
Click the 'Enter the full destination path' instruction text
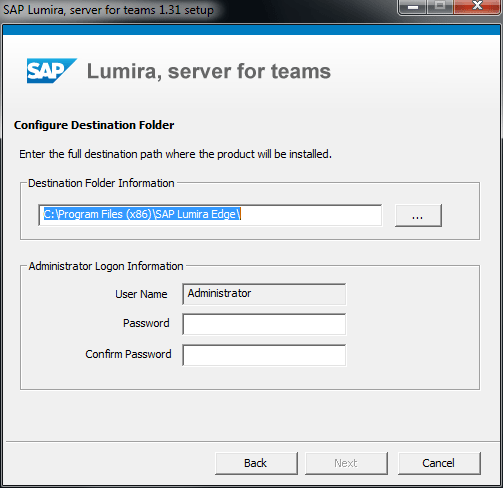click(175, 154)
